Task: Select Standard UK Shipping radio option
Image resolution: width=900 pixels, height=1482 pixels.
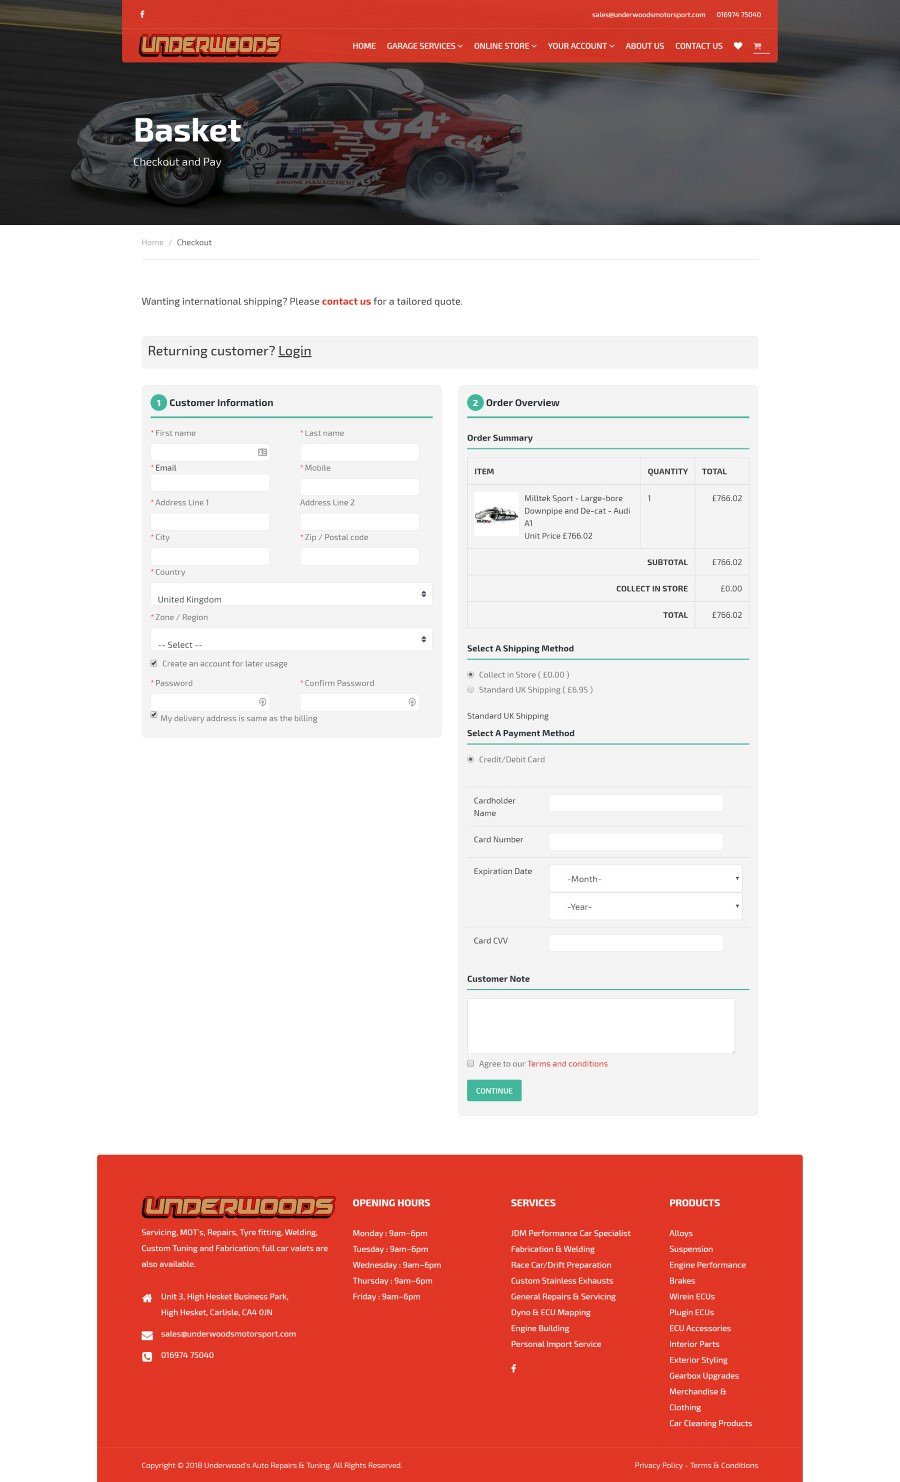Action: [471, 690]
